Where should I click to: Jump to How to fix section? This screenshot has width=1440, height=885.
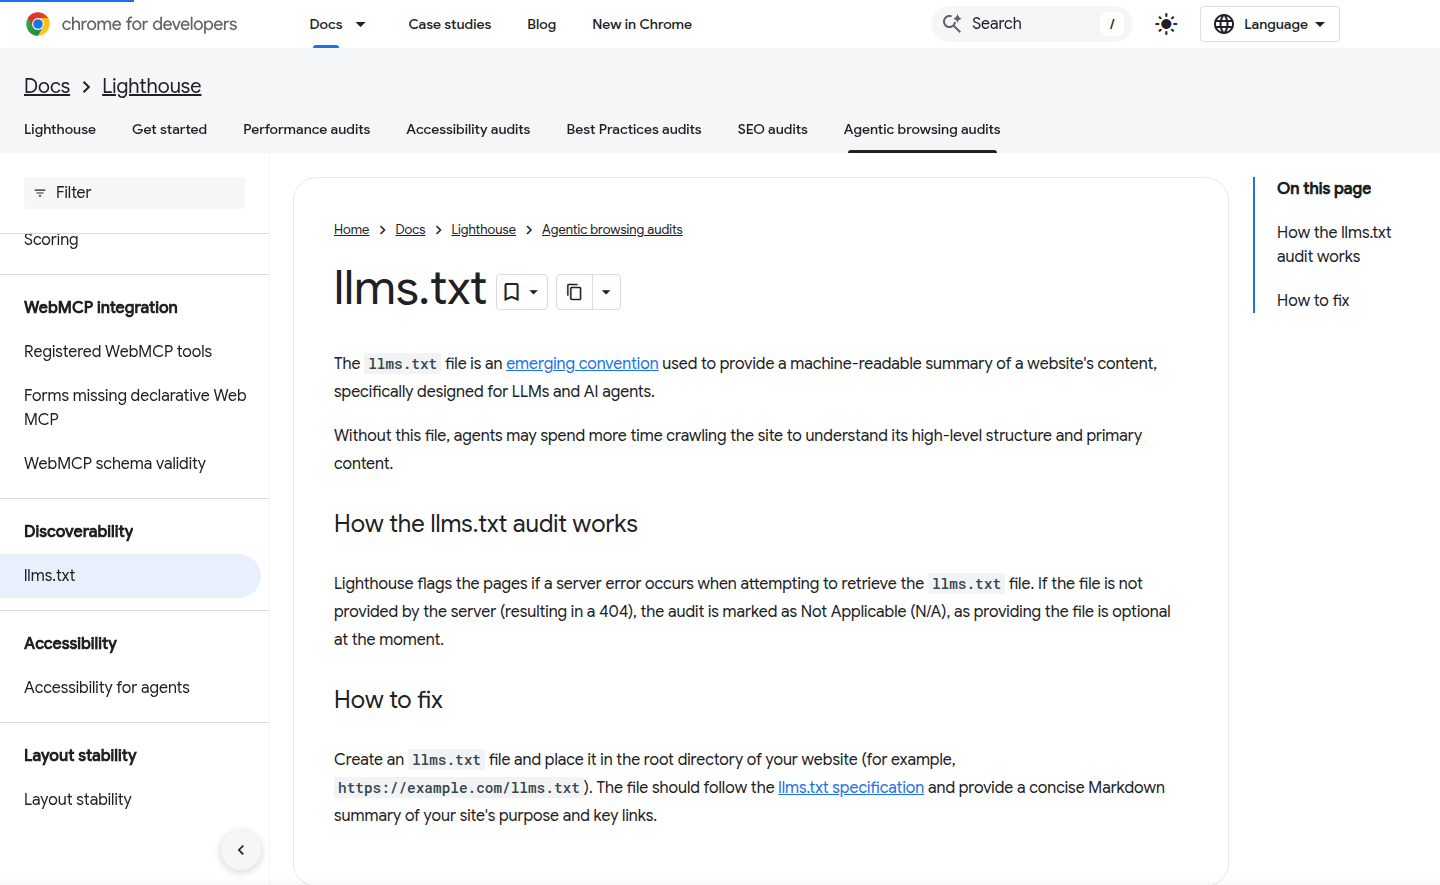1313,300
